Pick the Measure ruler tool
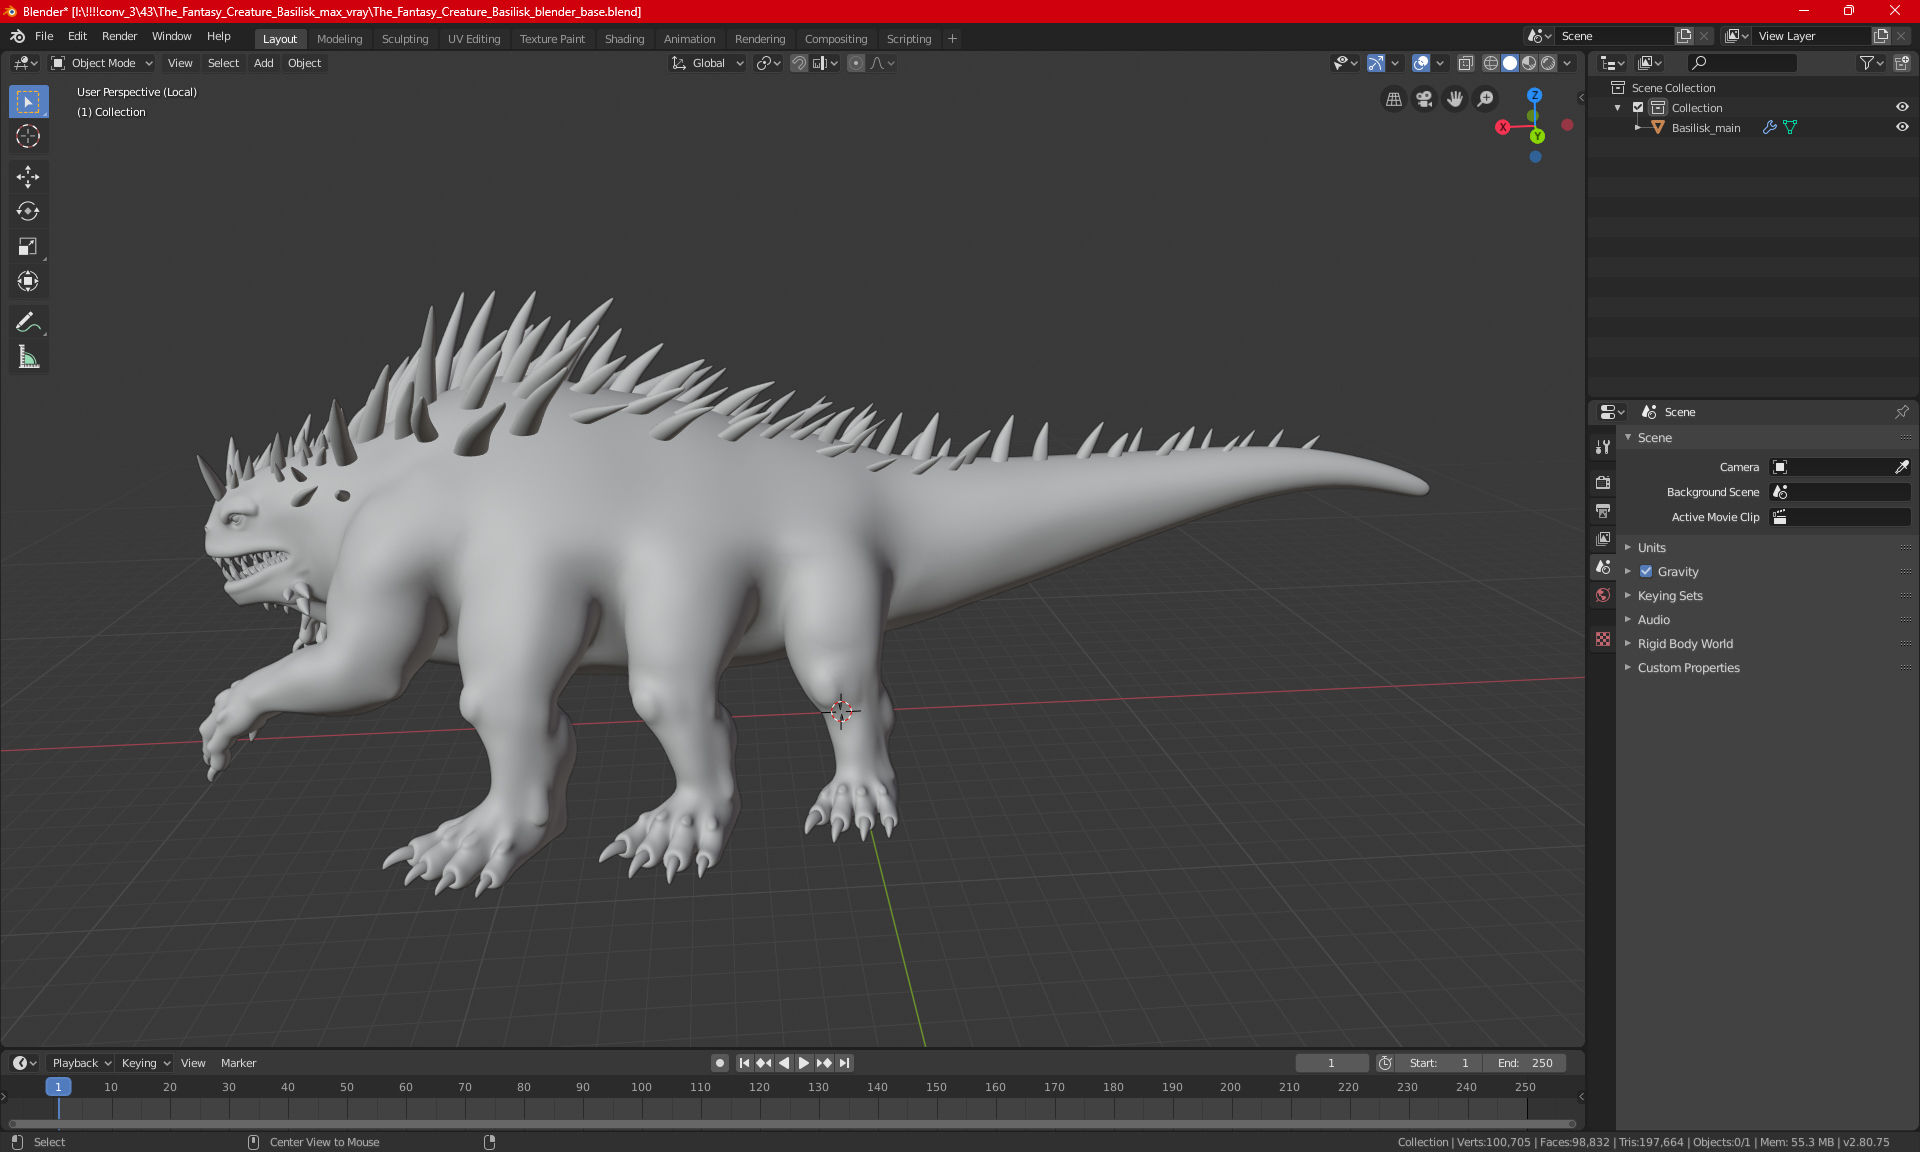The height and width of the screenshot is (1152, 1920). (x=28, y=357)
